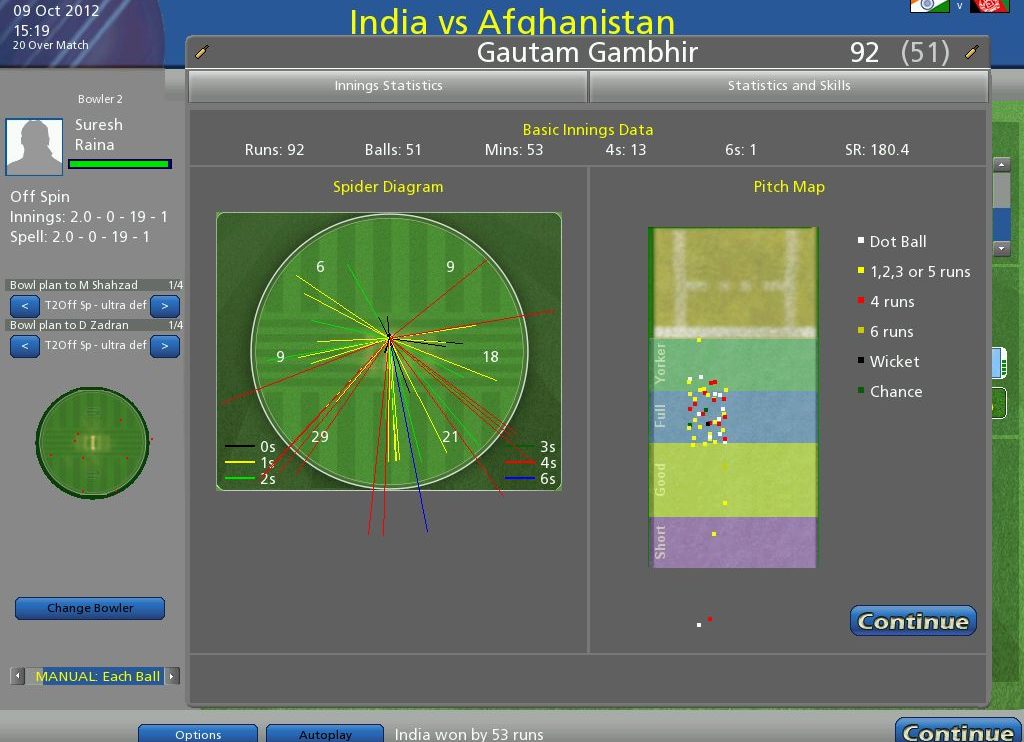Select previous bowl plan to M Shahzad
Viewport: 1024px width, 742px height.
click(25, 306)
